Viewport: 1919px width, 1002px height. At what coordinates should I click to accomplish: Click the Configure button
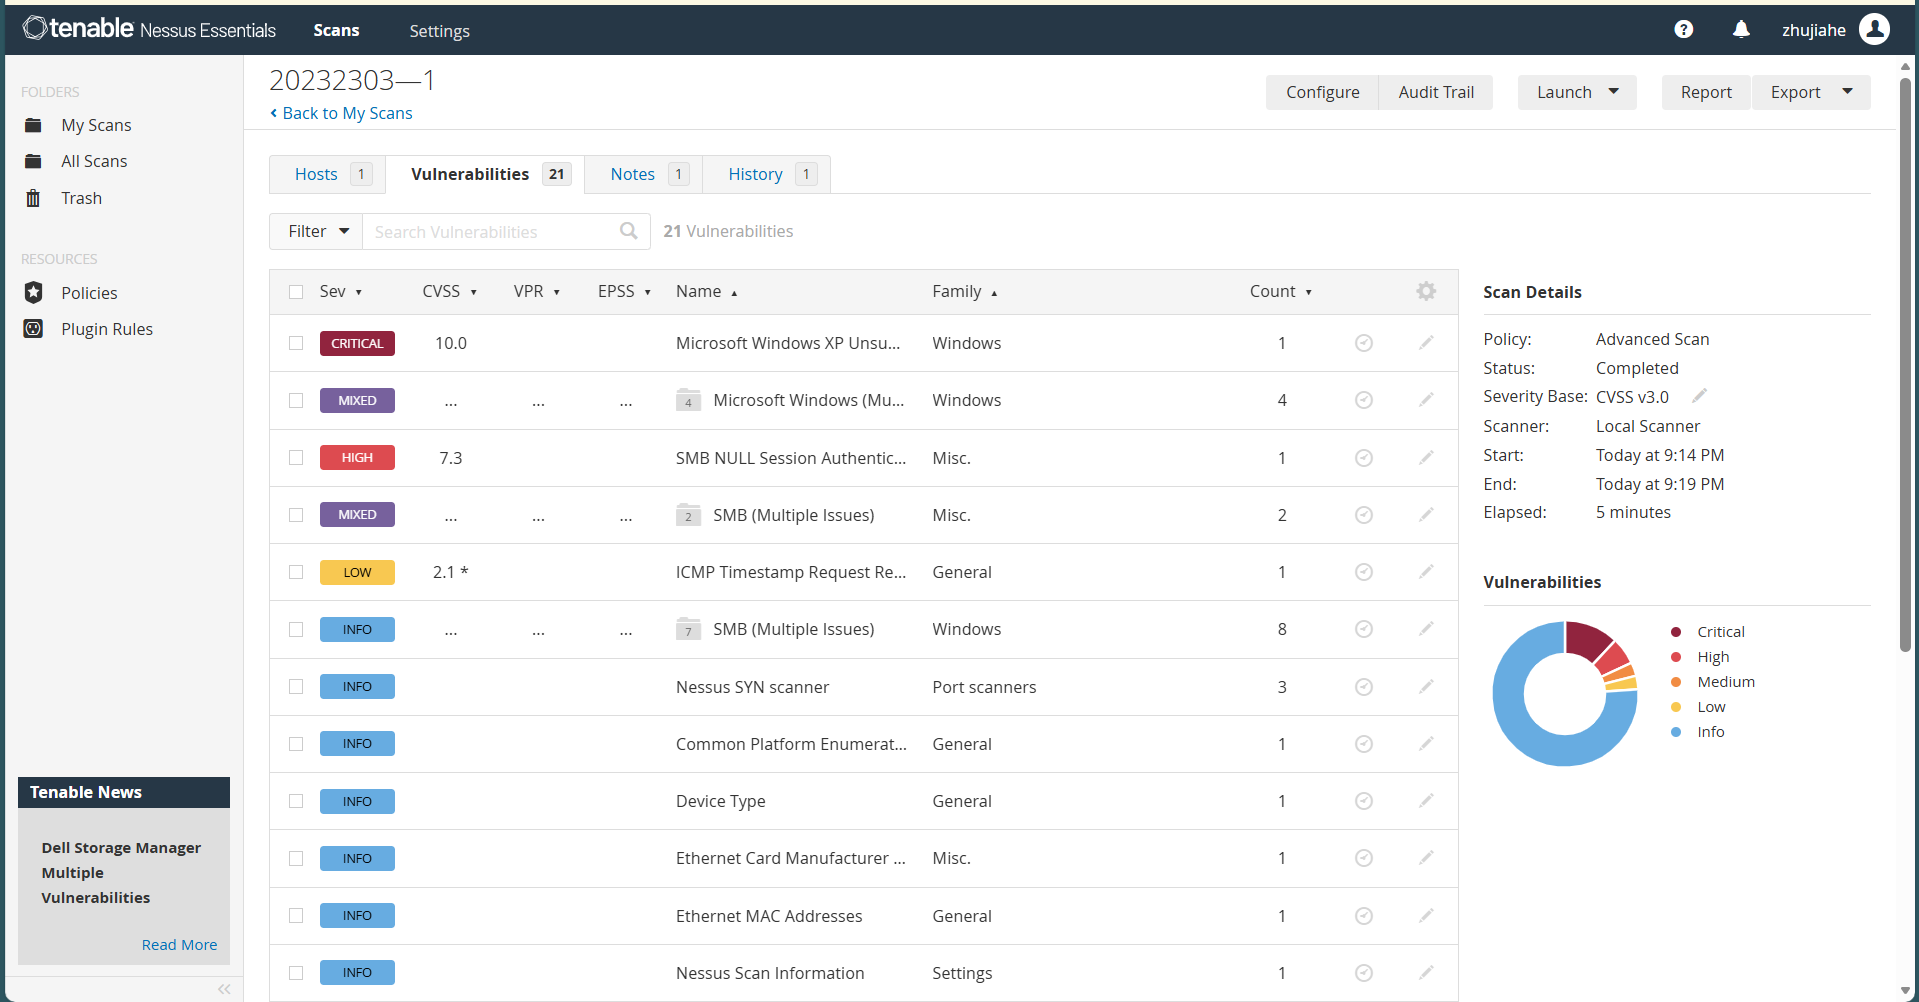point(1322,92)
